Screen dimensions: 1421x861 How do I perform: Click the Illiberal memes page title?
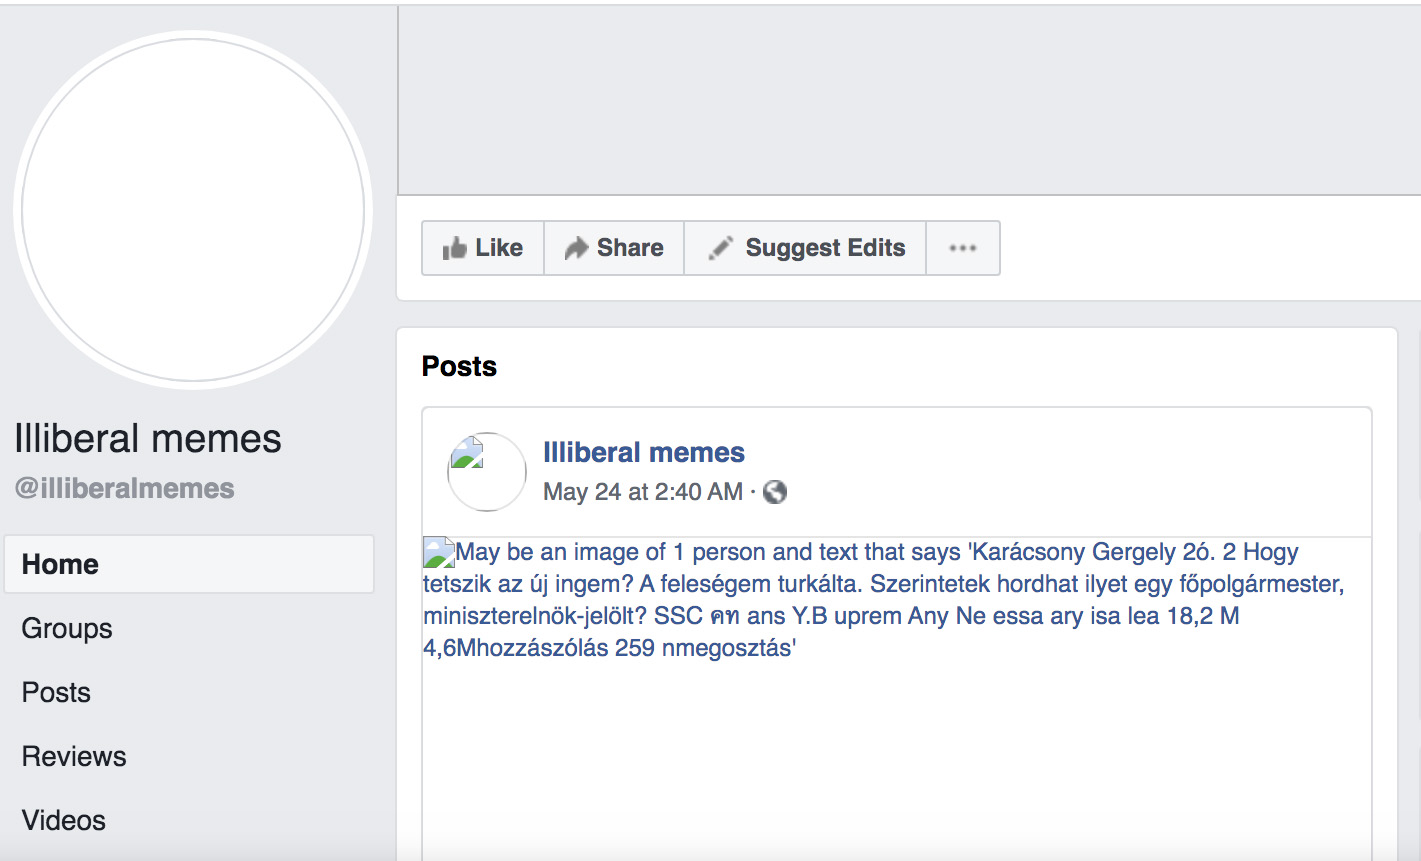[148, 439]
